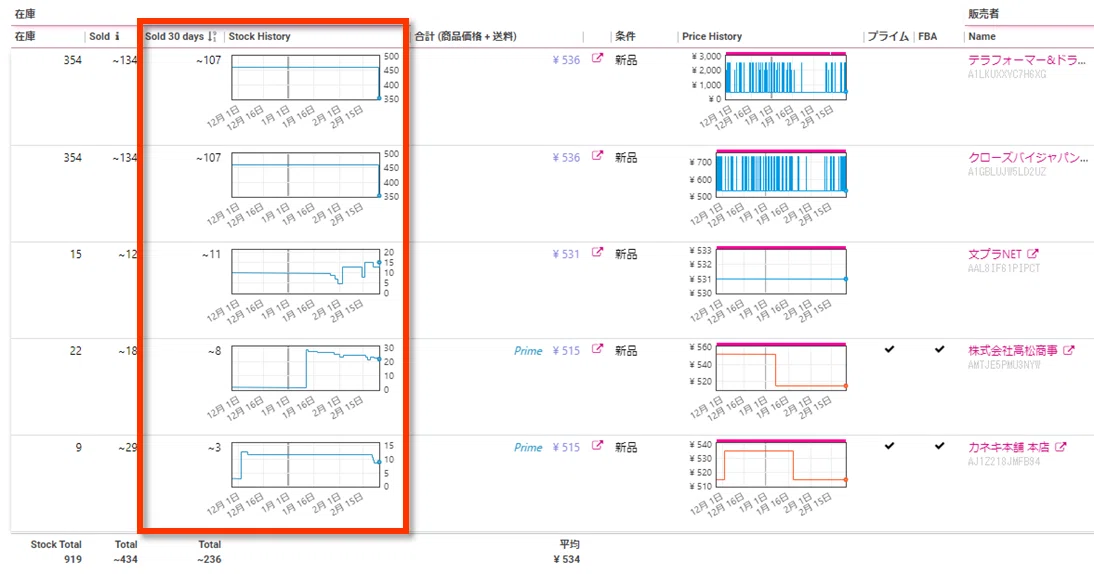The height and width of the screenshot is (574, 1094).
Task: Select seller ID AAL8IF61PIPCT
Action: coord(1004,268)
